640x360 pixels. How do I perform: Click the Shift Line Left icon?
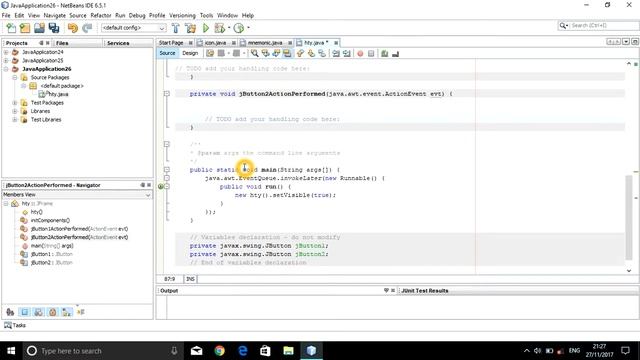pos(336,53)
